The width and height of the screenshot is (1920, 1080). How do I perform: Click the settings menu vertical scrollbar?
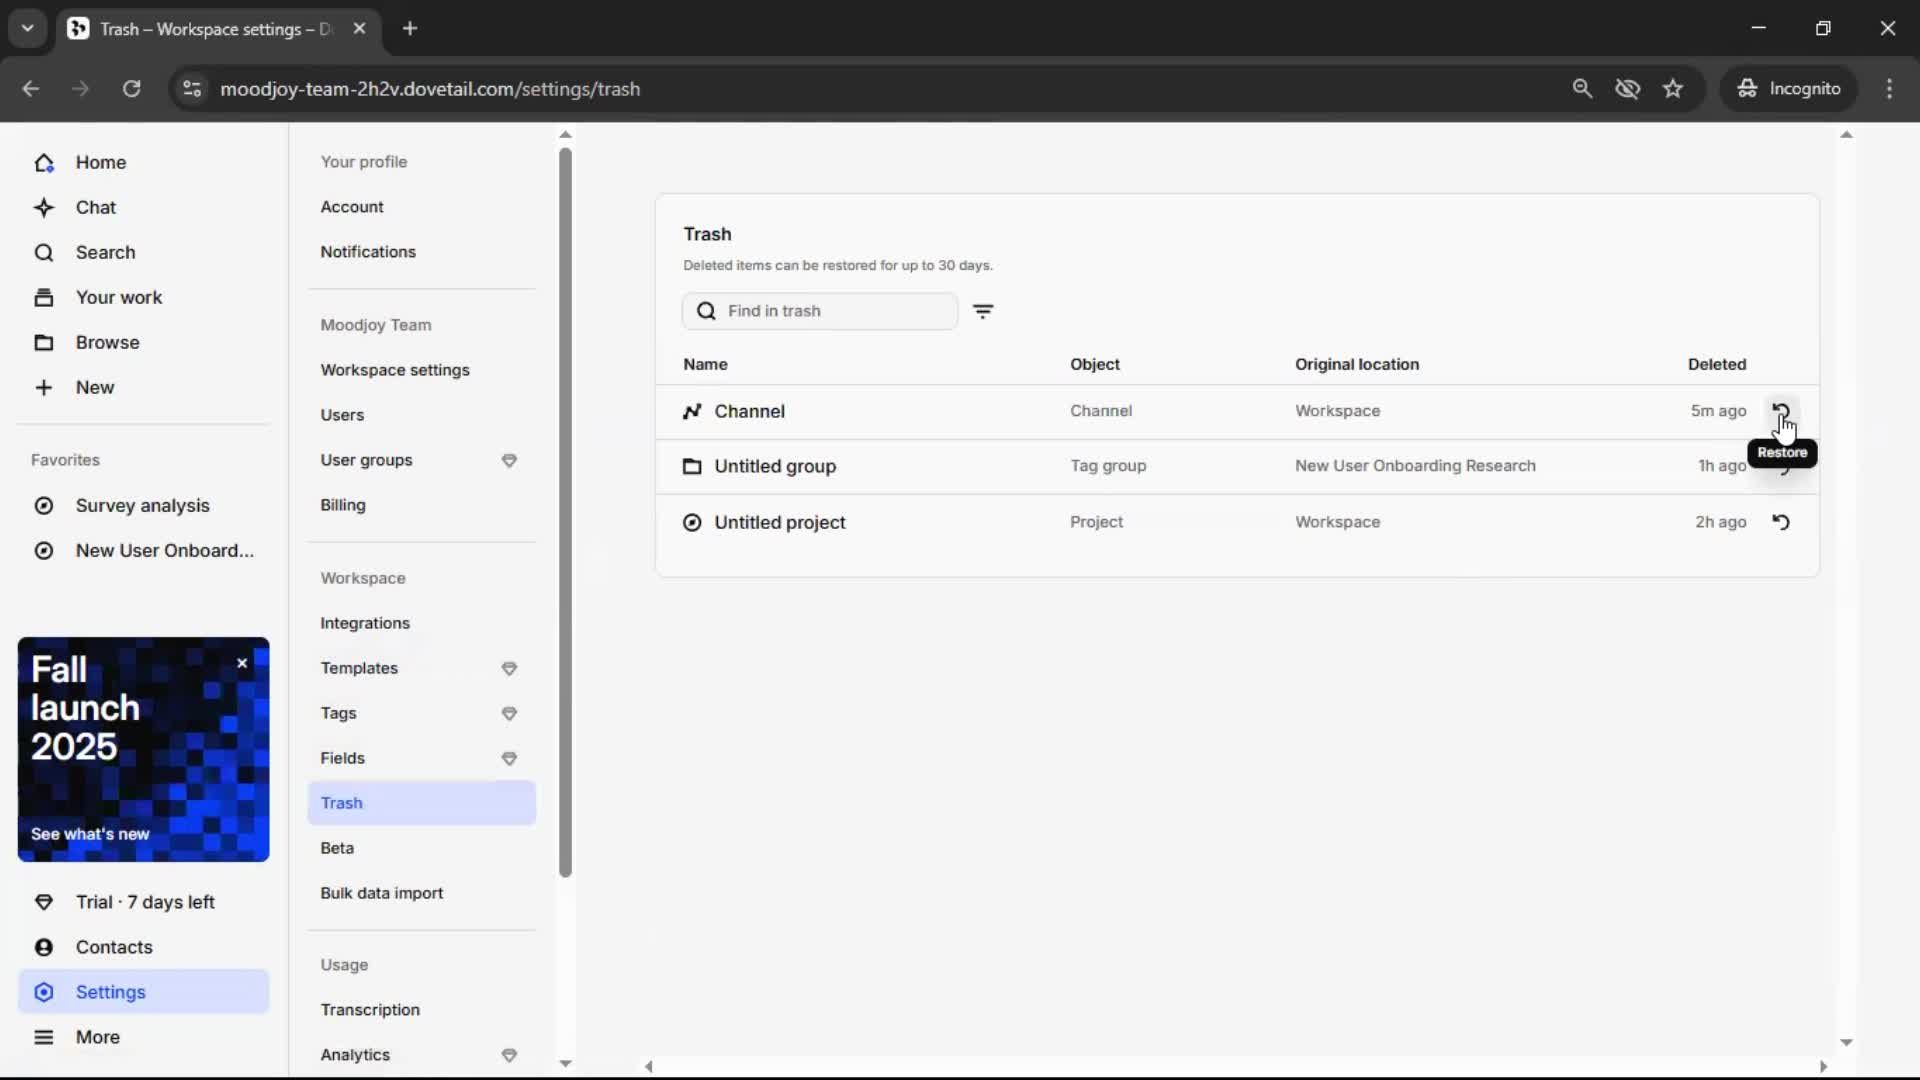[x=565, y=510]
